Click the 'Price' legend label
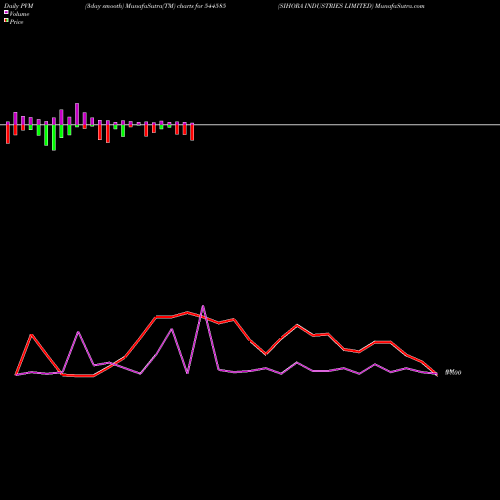500x500 pixels. [16, 22]
